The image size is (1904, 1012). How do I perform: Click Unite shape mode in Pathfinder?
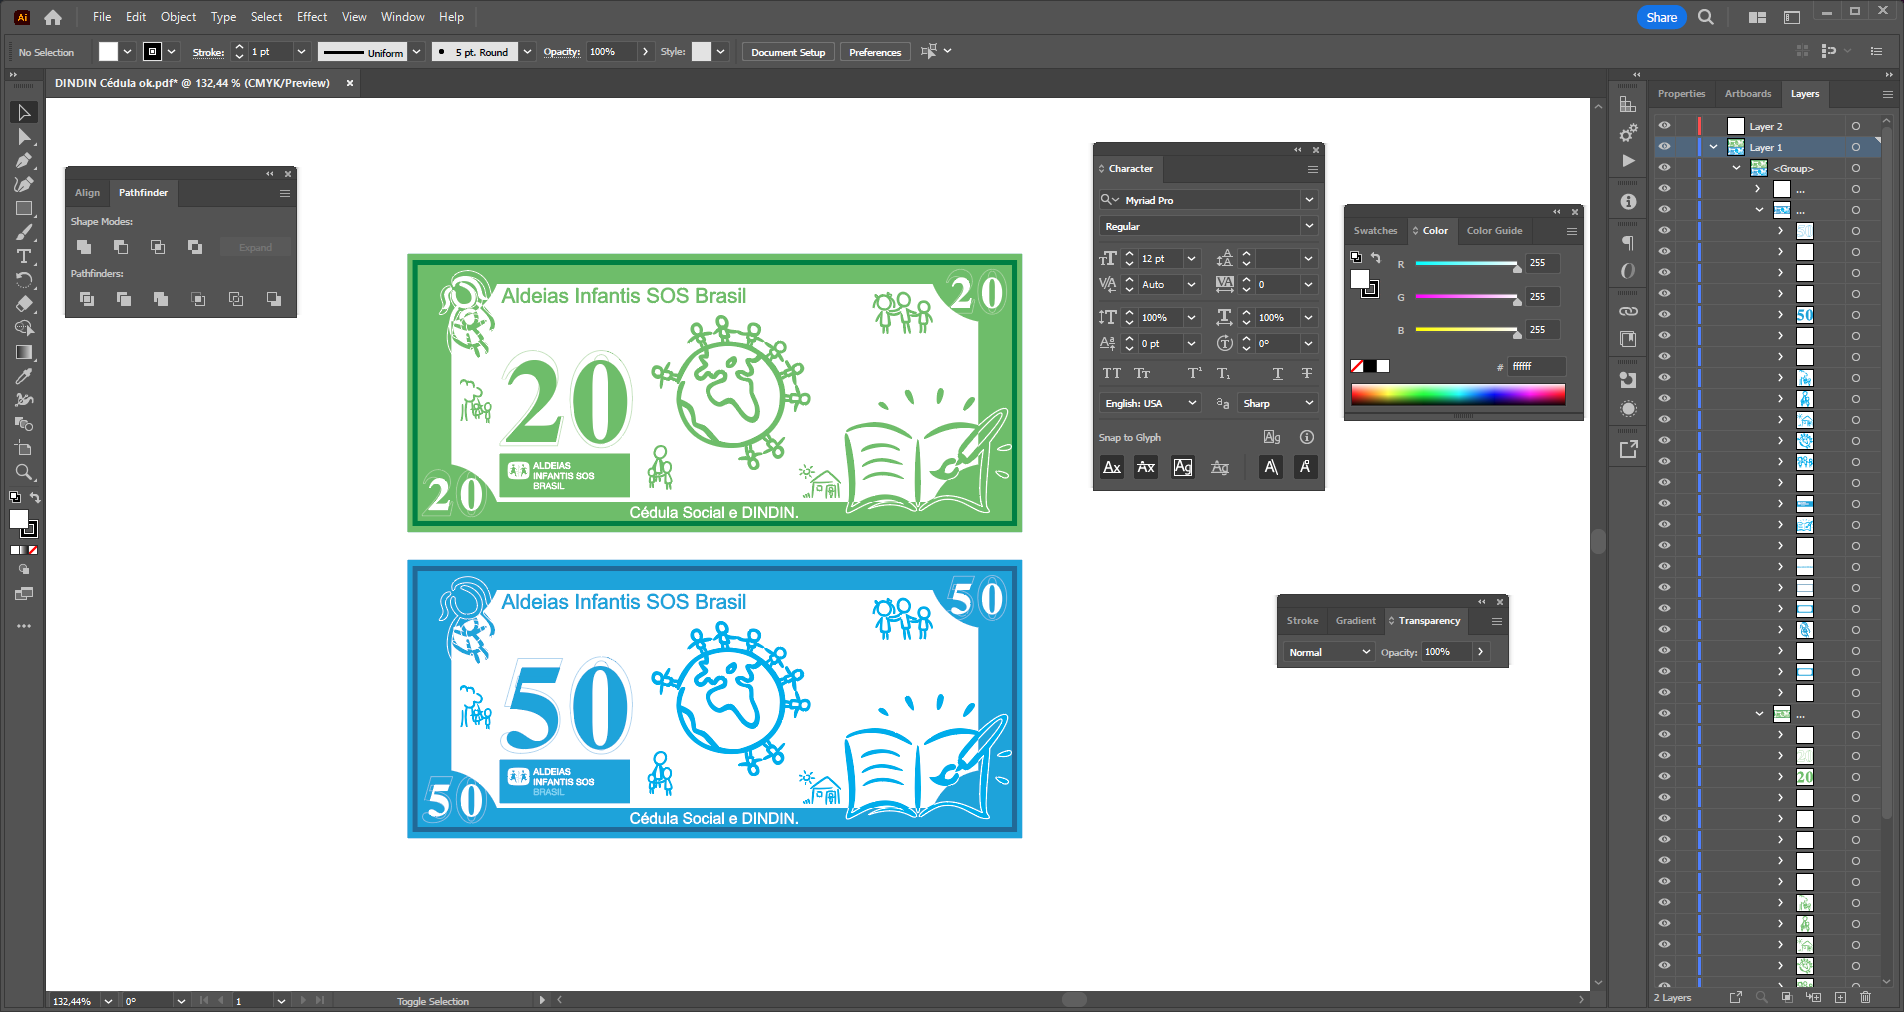click(84, 247)
